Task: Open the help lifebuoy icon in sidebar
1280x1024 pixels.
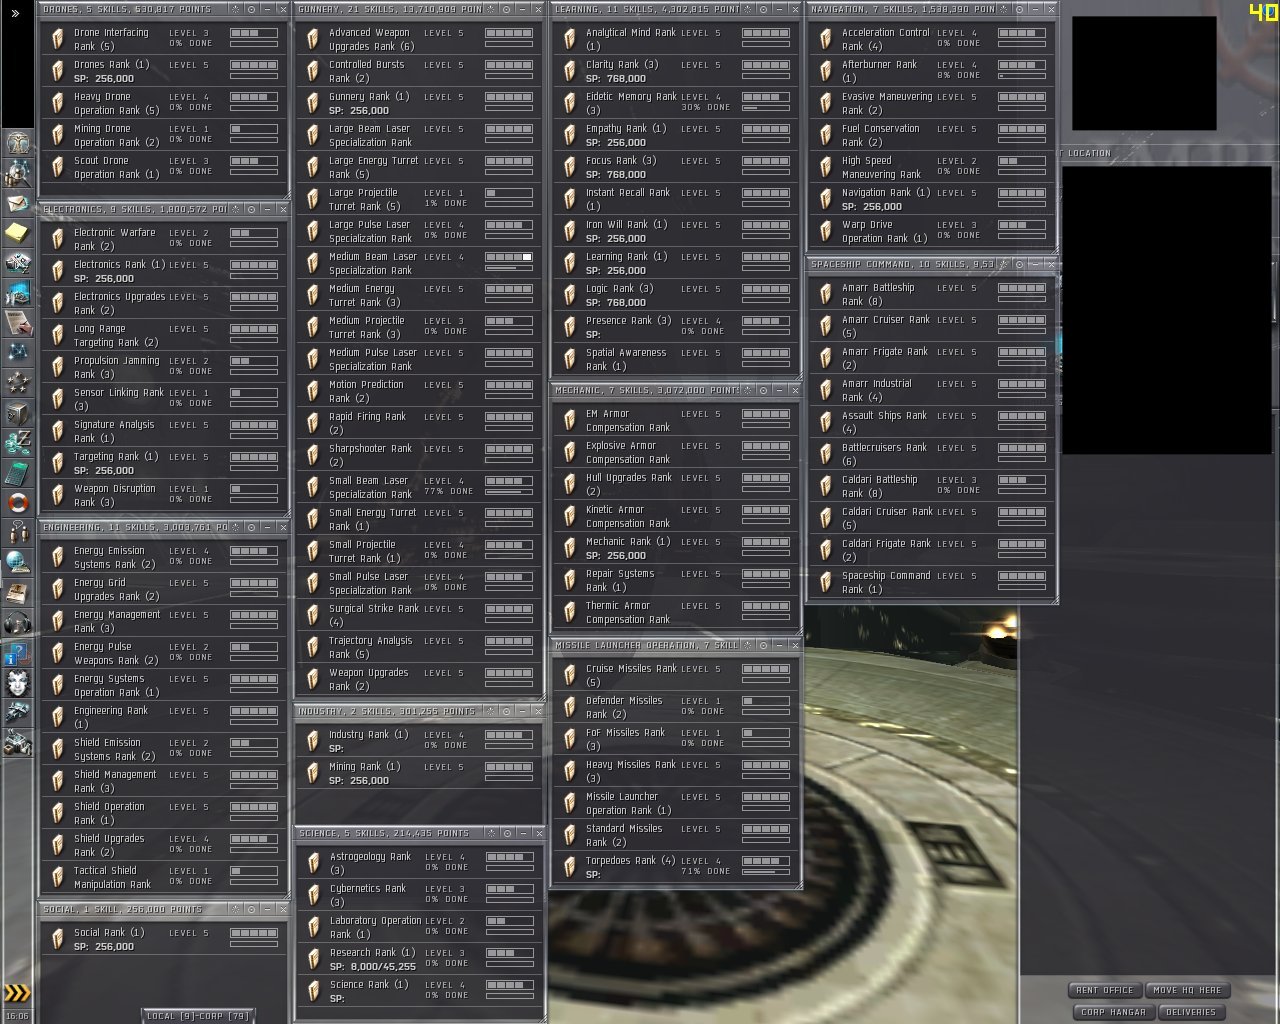Action: (x=18, y=503)
